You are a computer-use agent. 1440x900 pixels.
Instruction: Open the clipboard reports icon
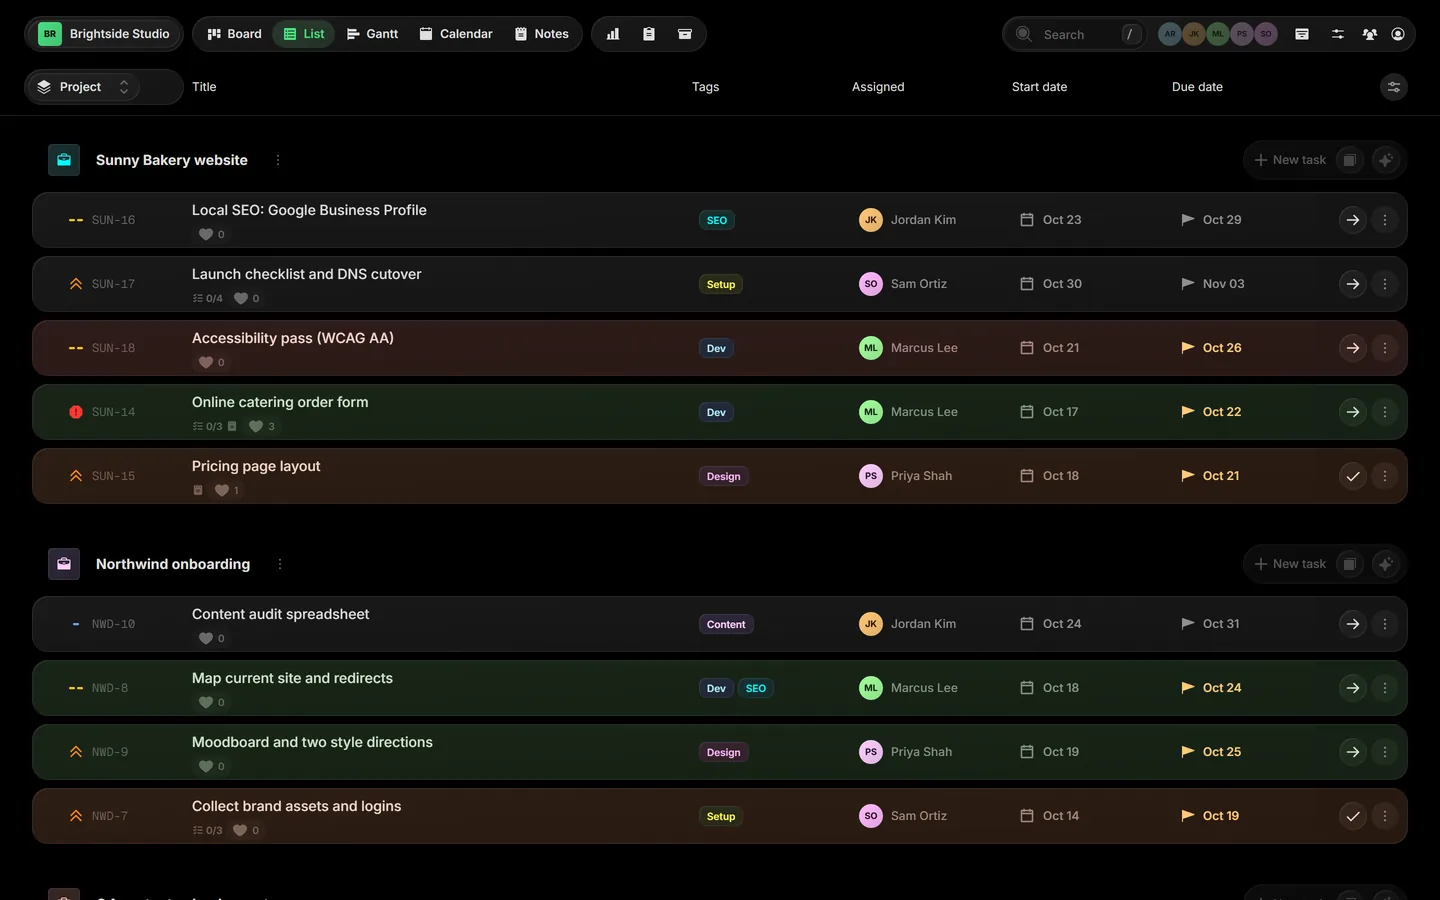649,34
